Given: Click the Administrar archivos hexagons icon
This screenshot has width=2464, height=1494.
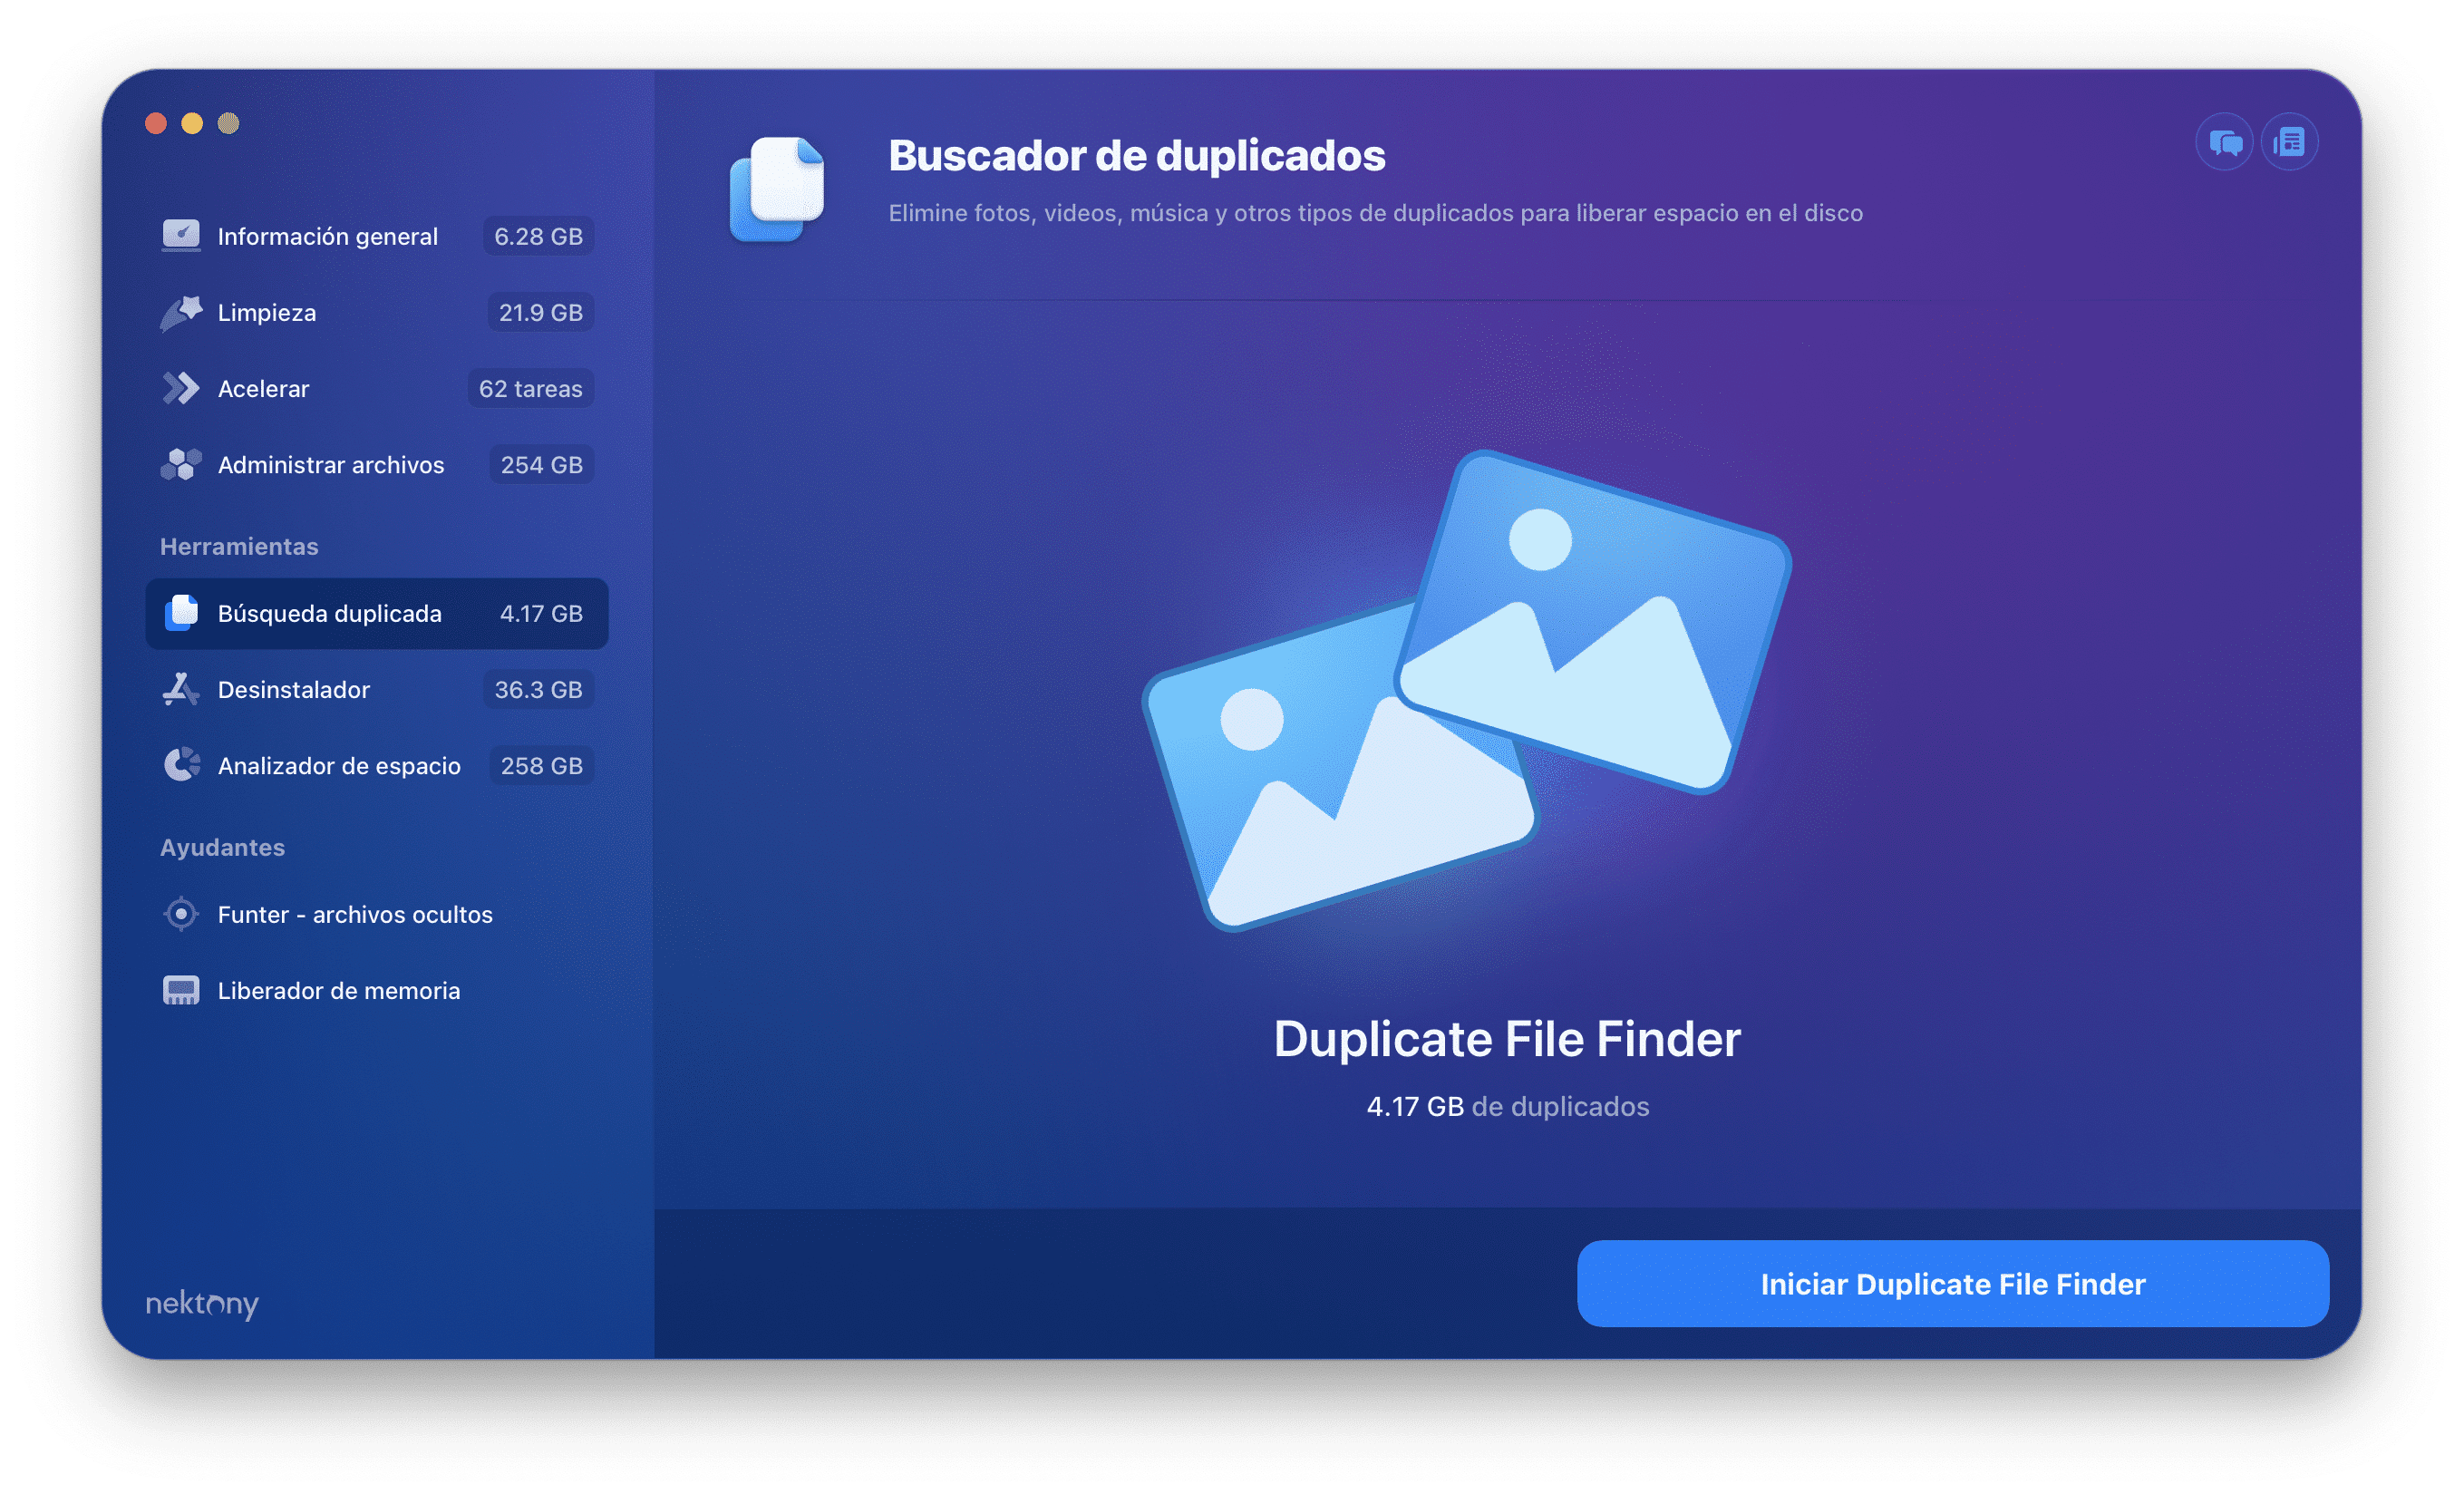Looking at the screenshot, I should (180, 464).
